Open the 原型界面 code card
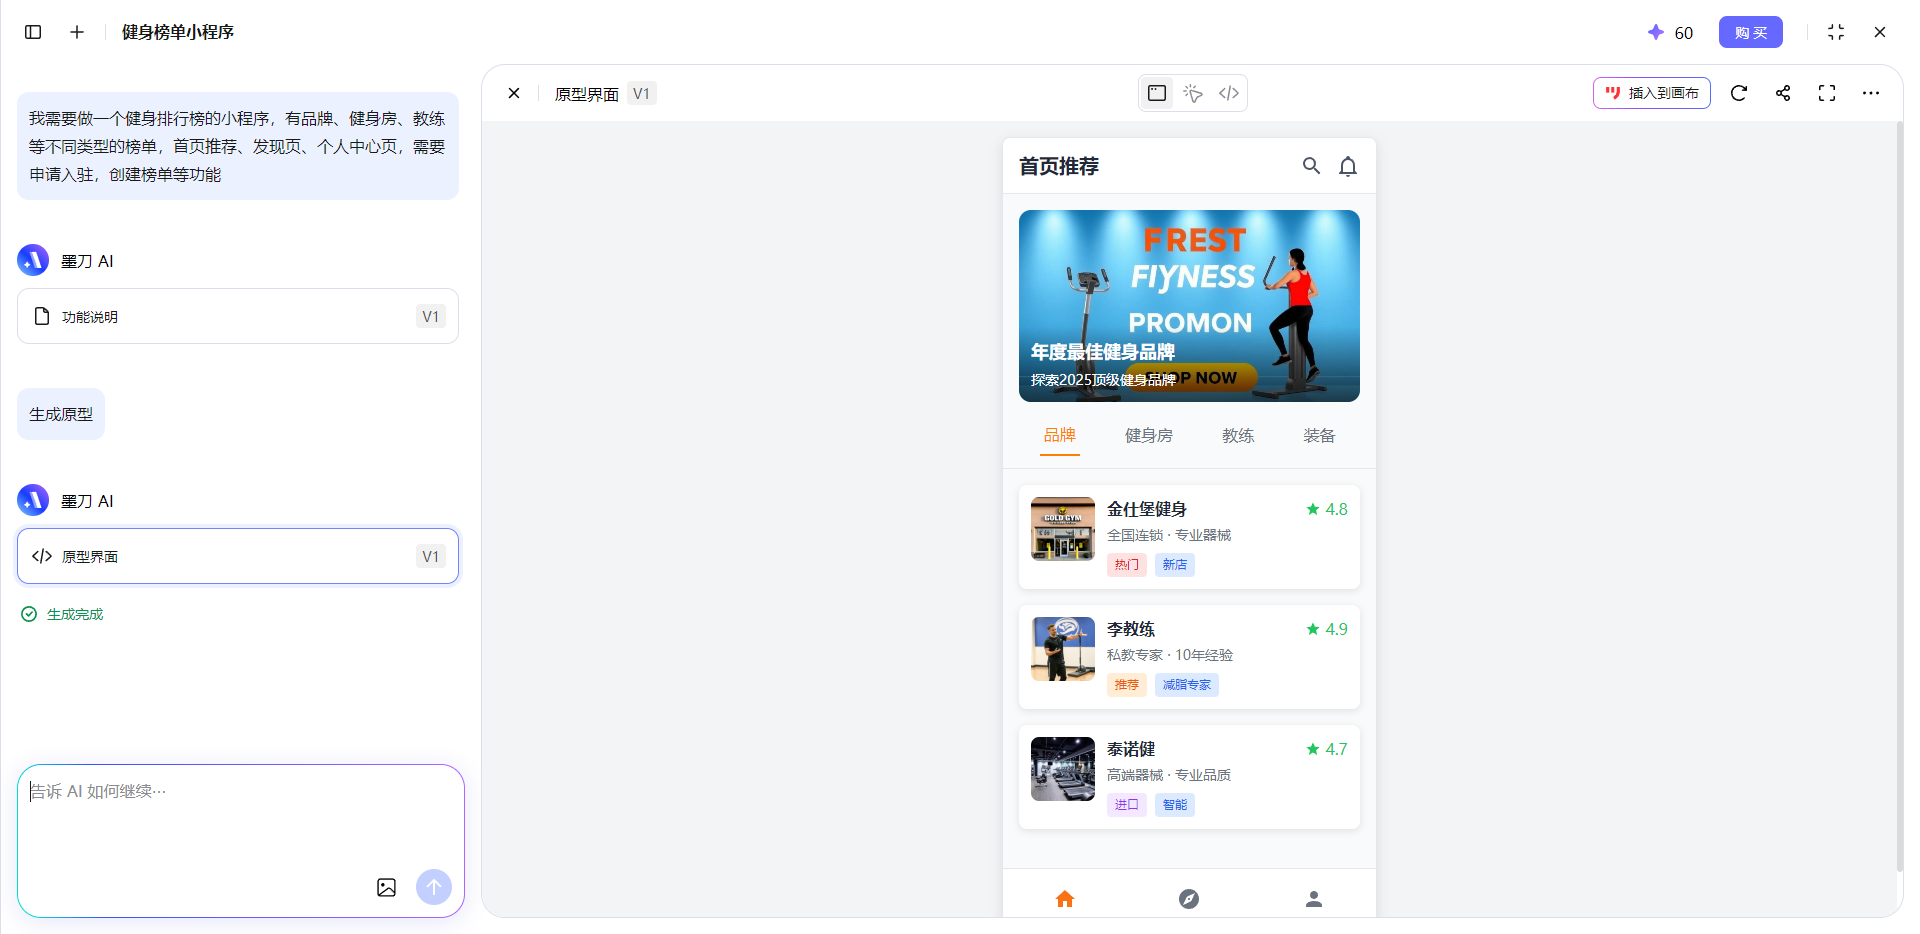The height and width of the screenshot is (934, 1920). (238, 556)
